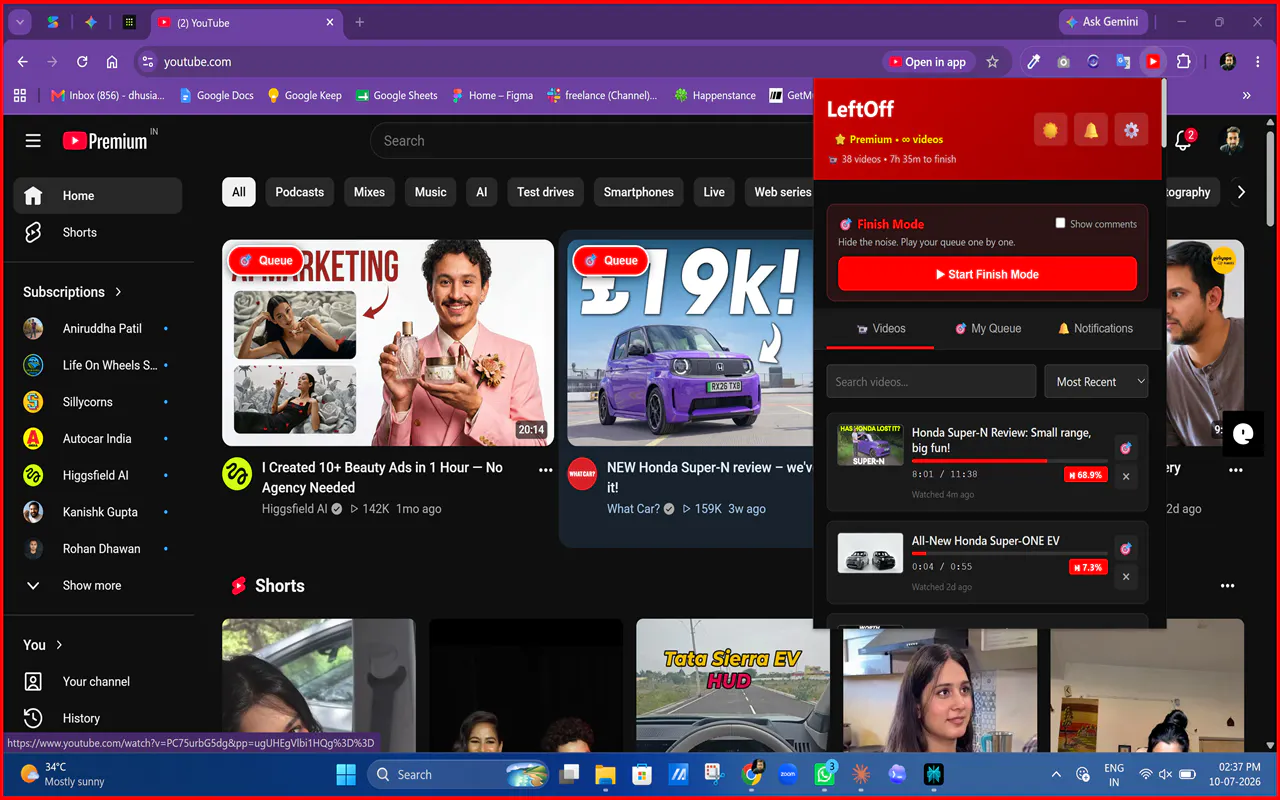Click the bell icon in LeftOff header

coord(1091,130)
